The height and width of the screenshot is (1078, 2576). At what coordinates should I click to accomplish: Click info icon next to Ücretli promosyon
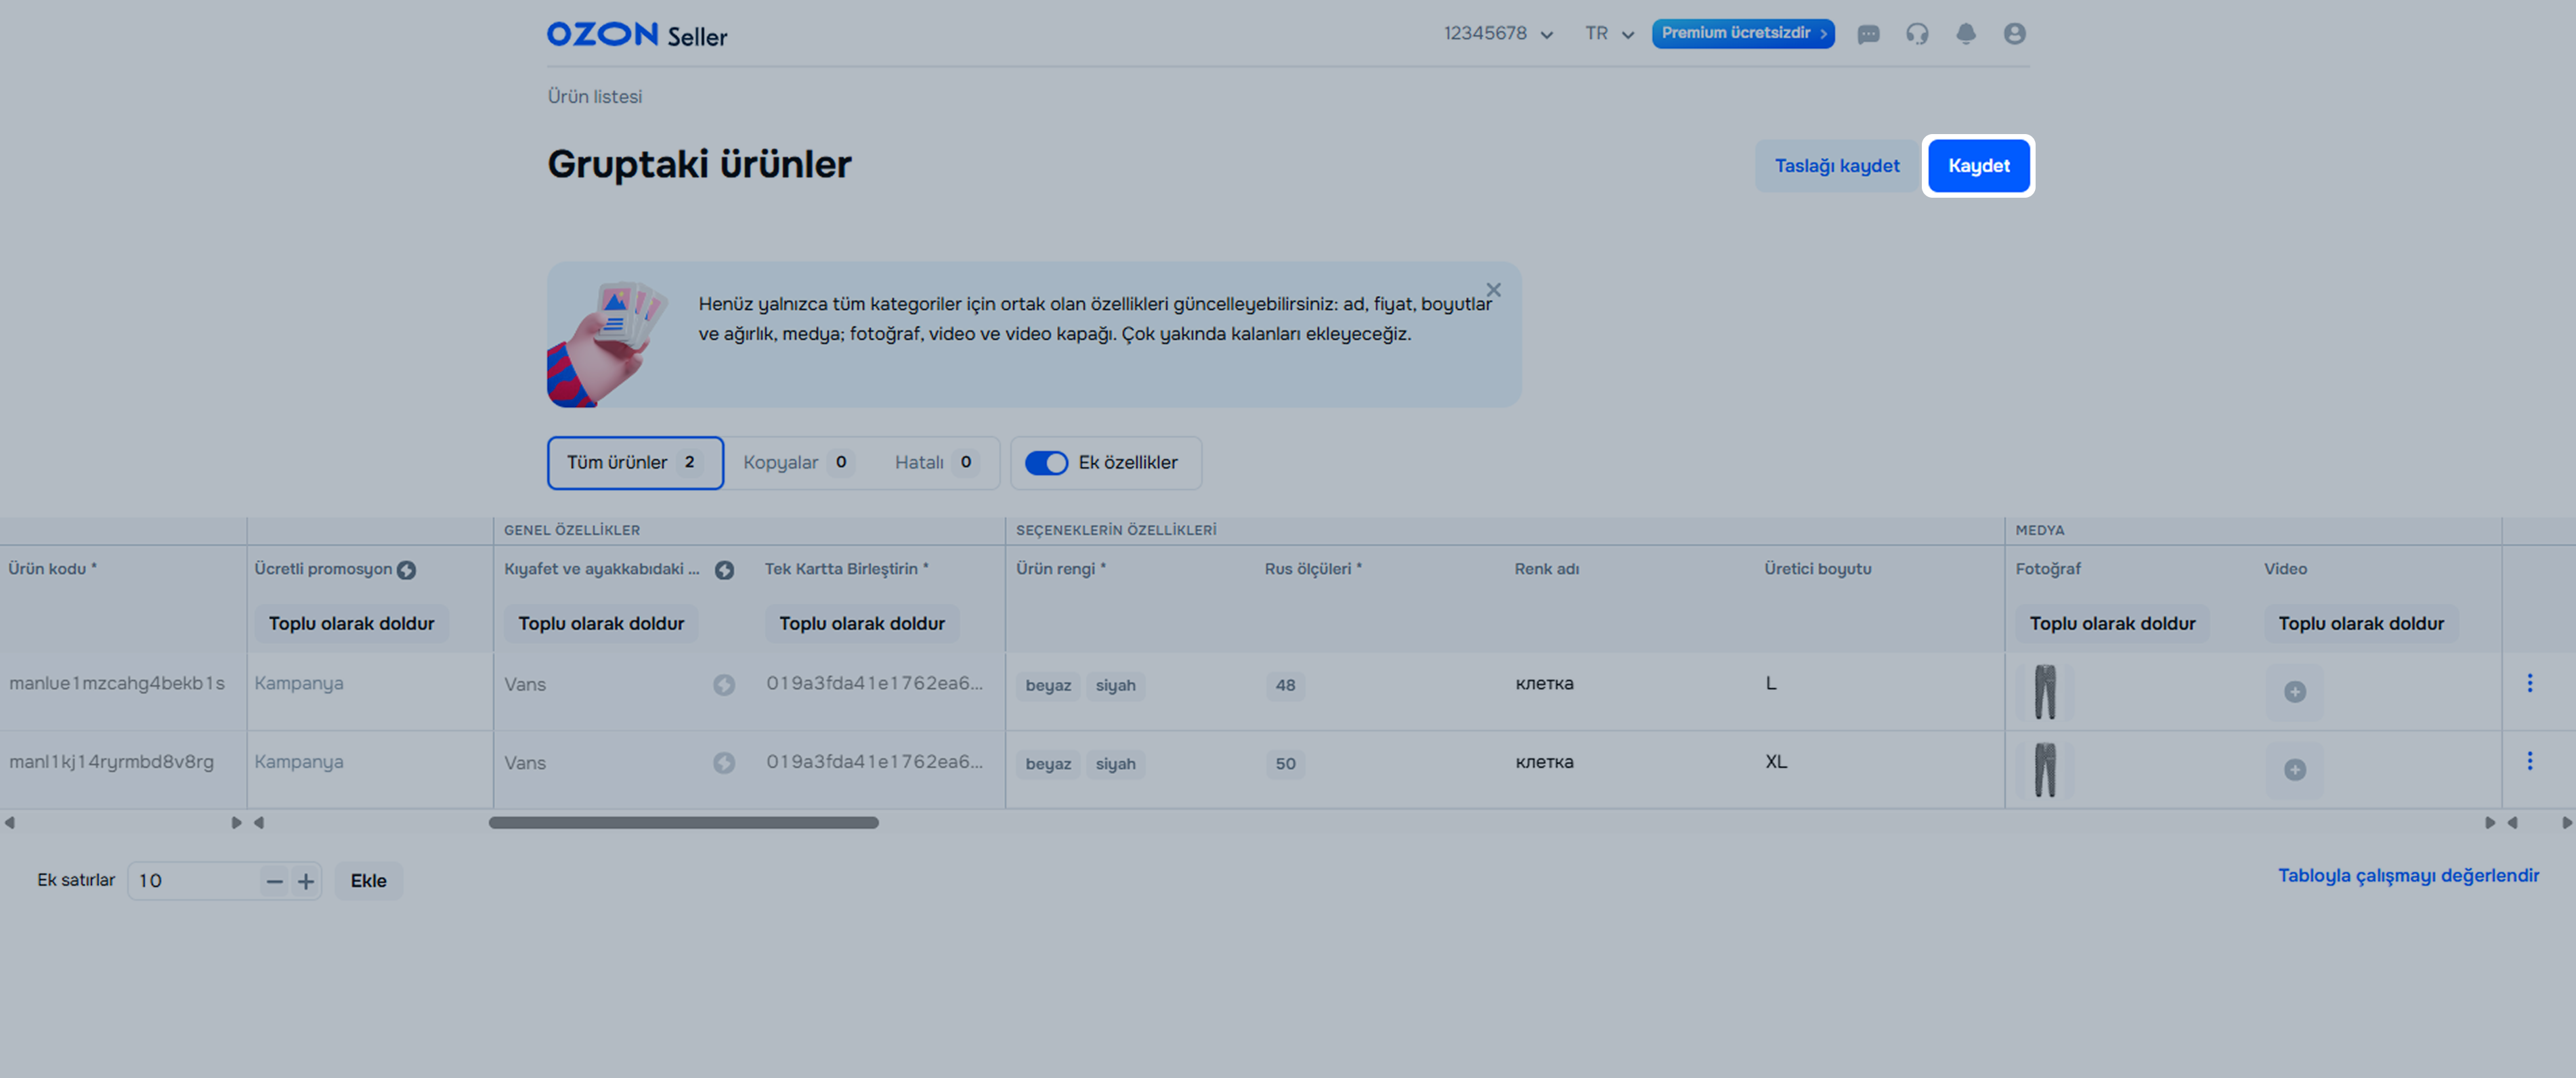click(x=406, y=570)
